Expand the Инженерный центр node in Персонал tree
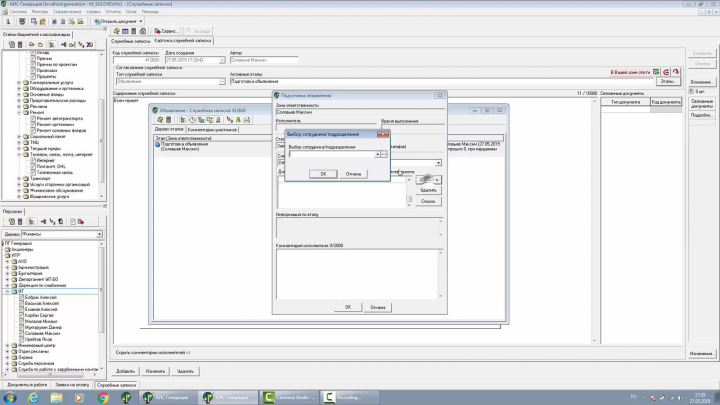 point(7,345)
